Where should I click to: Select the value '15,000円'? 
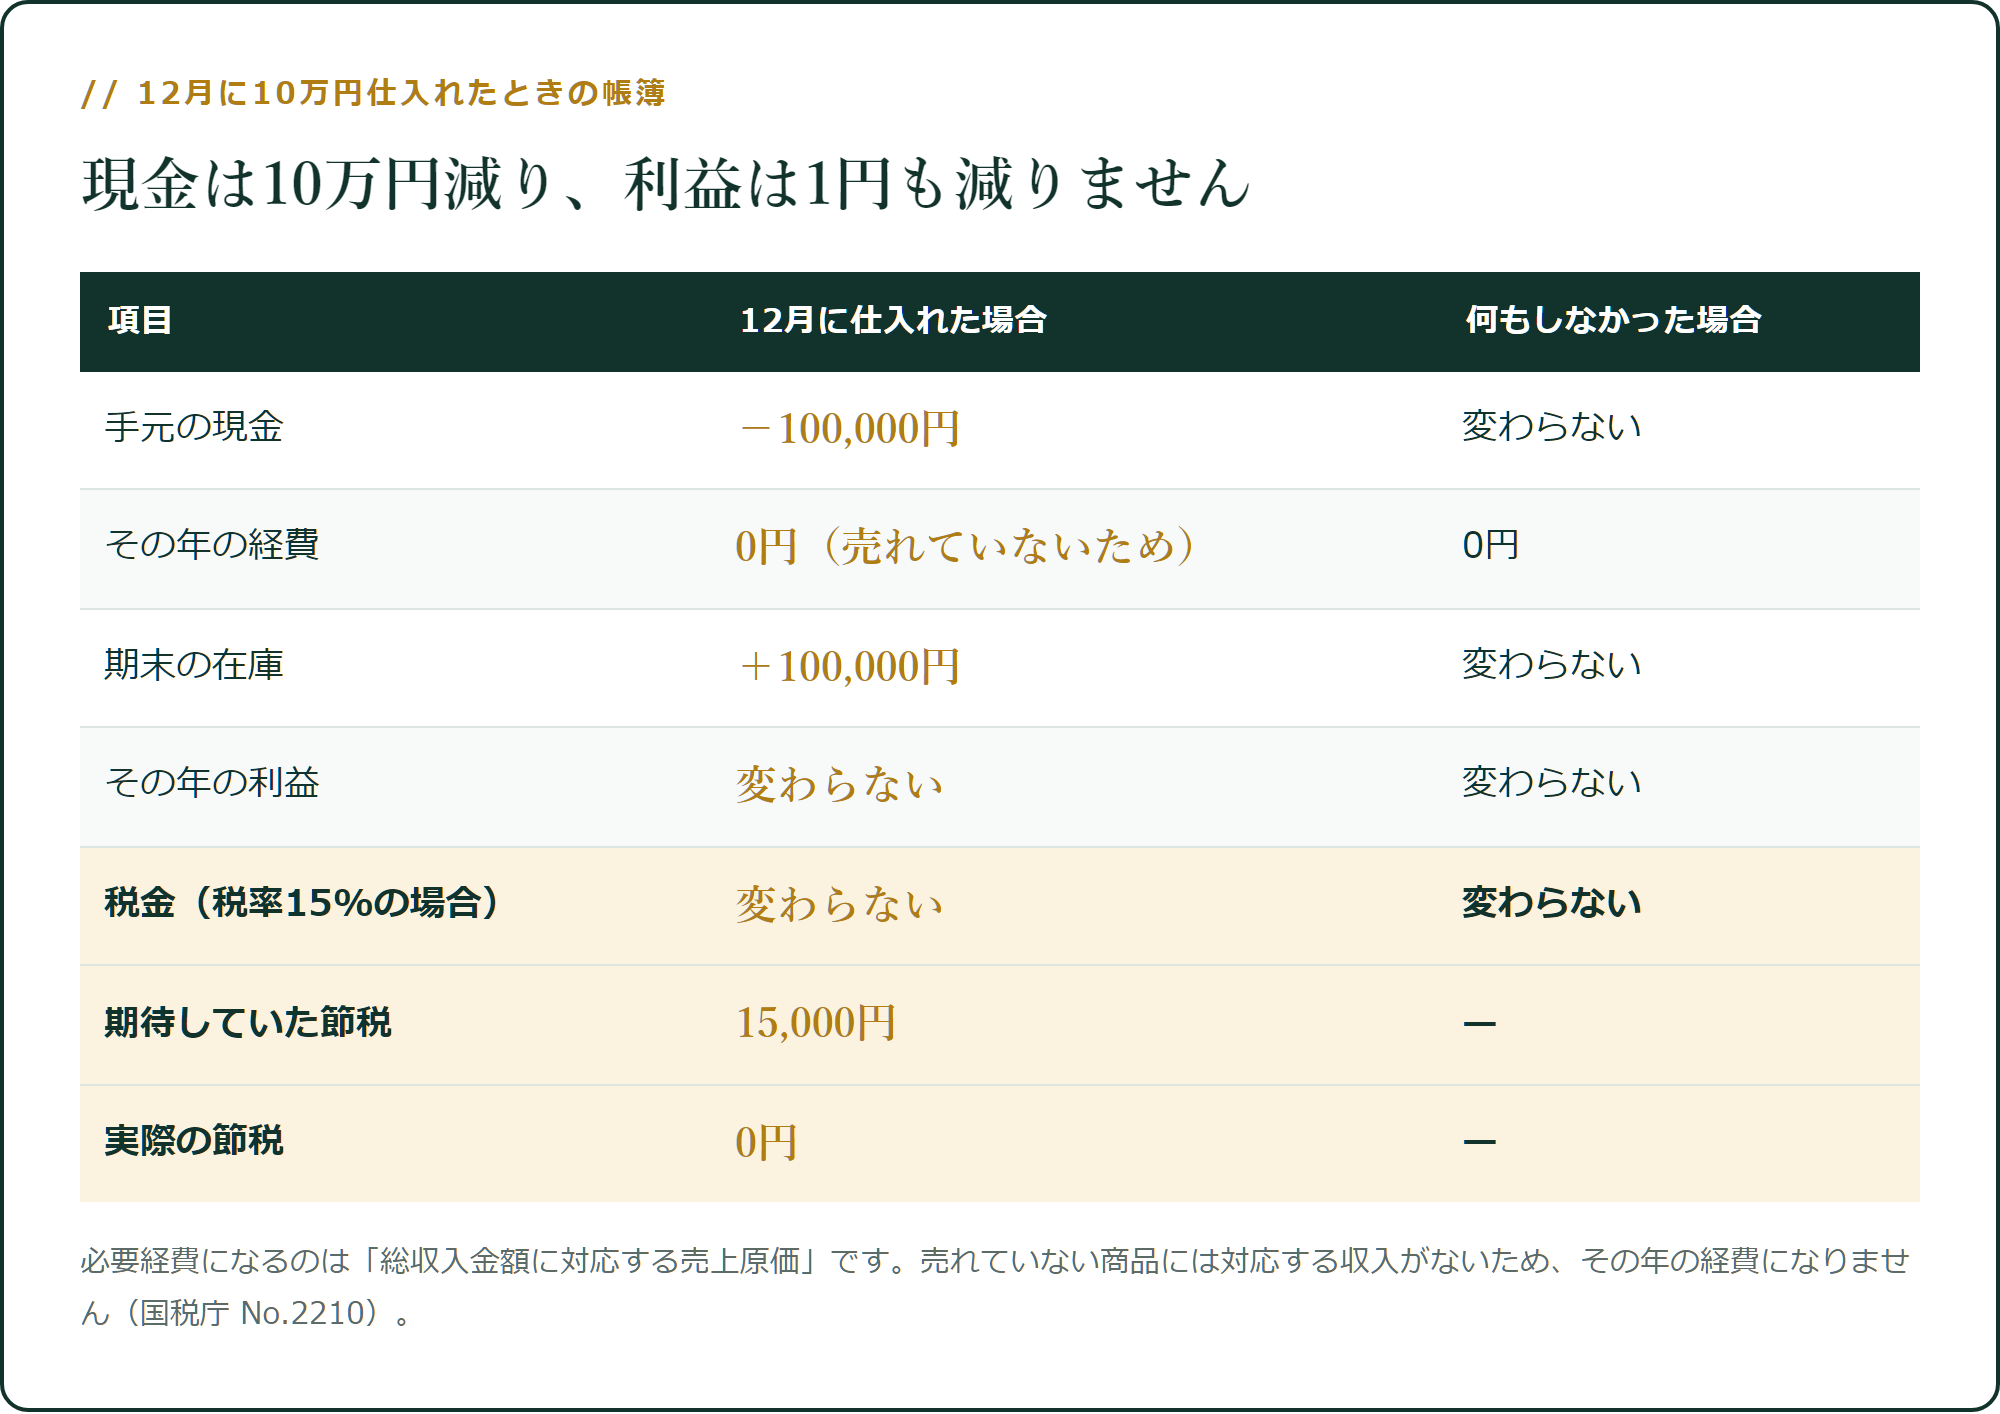pos(816,1024)
